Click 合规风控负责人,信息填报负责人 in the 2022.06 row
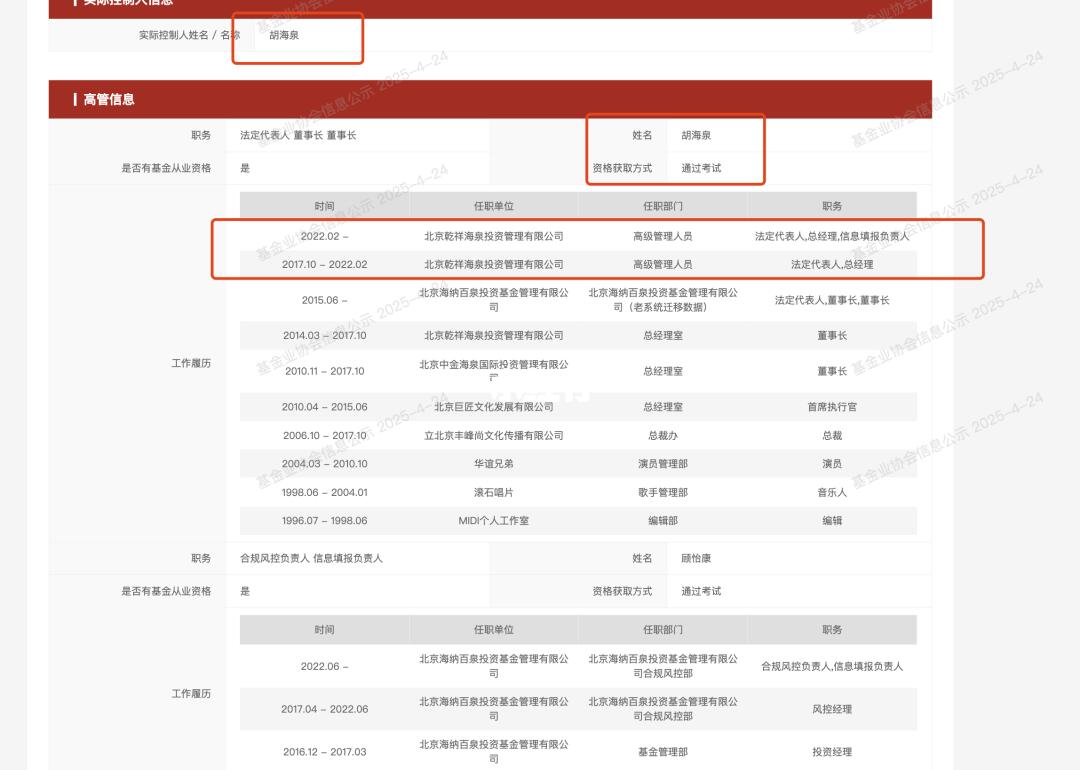 [x=831, y=667]
